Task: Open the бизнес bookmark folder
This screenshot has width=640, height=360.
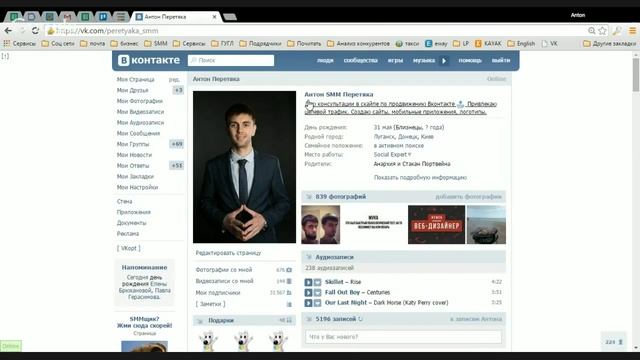Action: point(124,43)
